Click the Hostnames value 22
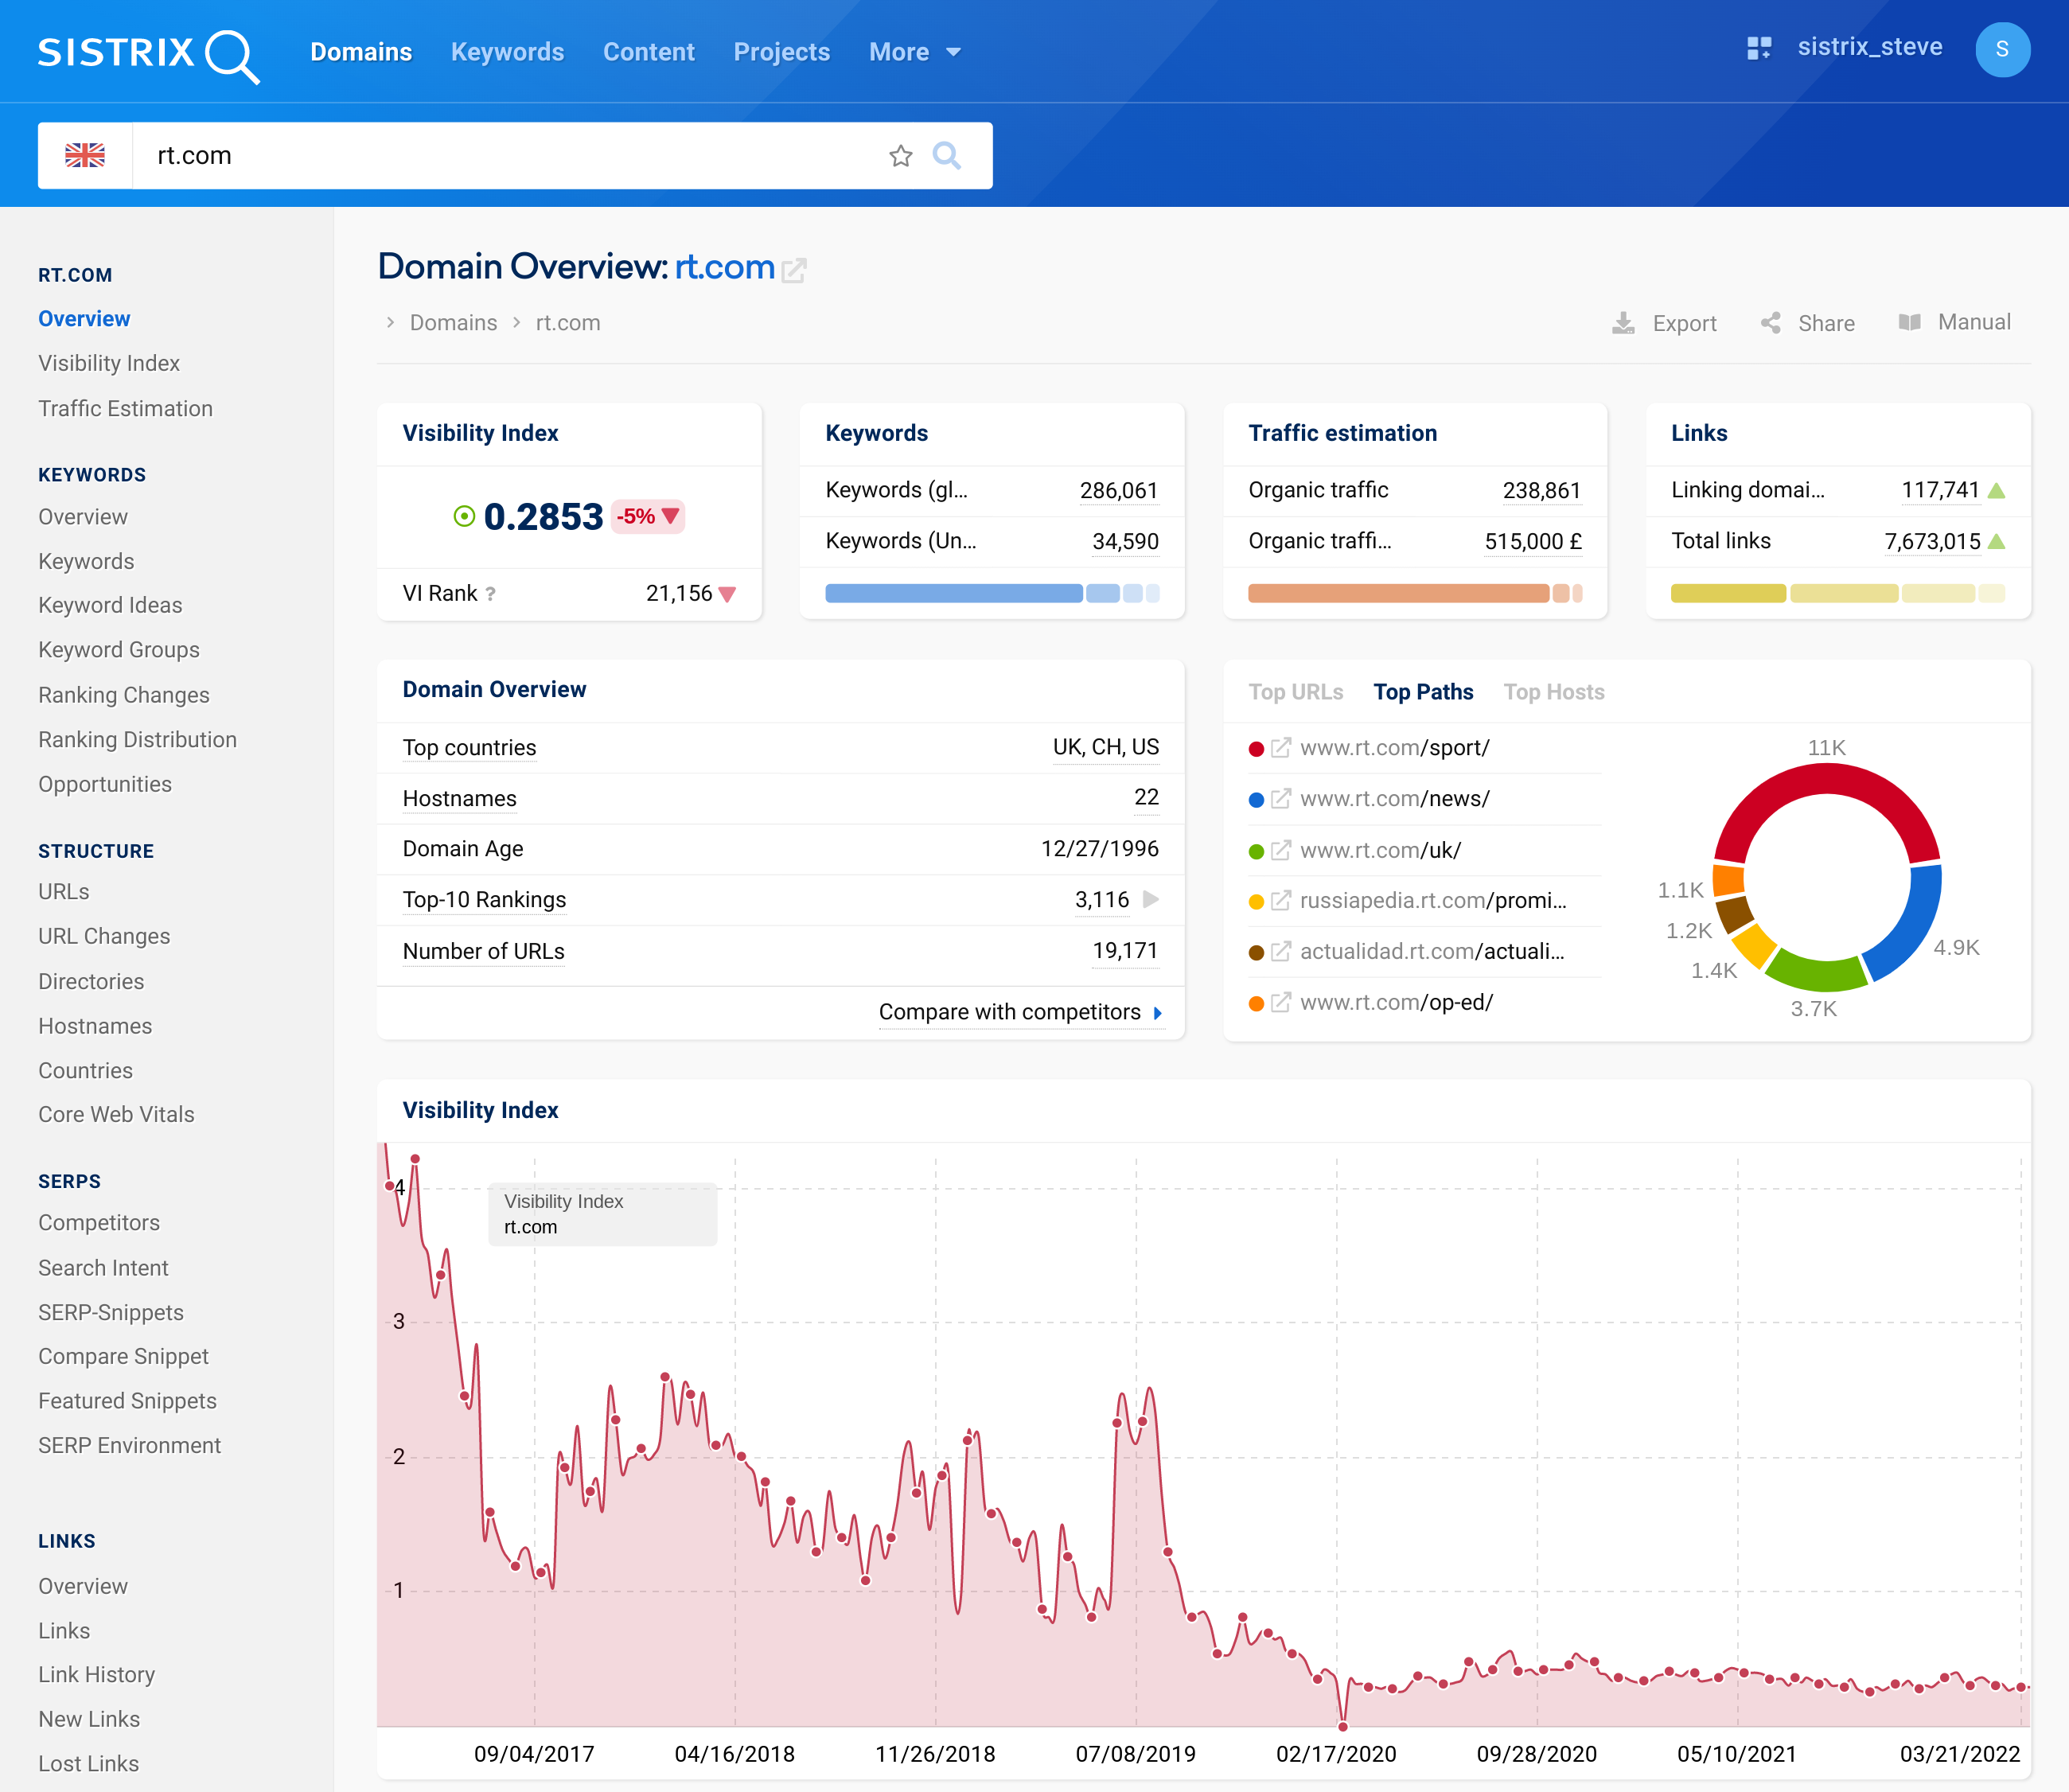 click(1146, 798)
